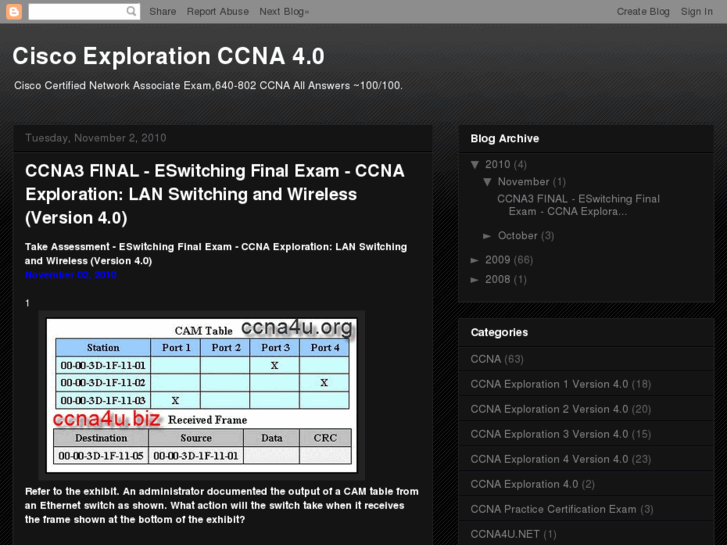The image size is (727, 545).
Task: Click the search magnifier icon in navbar
Action: (x=132, y=11)
